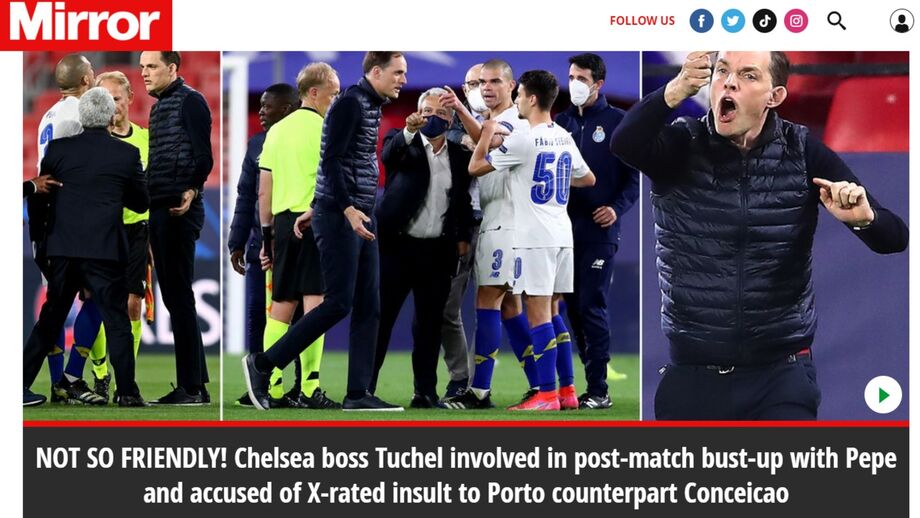Viewport: 920px width, 518px height.
Task: Open the Tuchel bust-up headline article
Action: click(466, 475)
